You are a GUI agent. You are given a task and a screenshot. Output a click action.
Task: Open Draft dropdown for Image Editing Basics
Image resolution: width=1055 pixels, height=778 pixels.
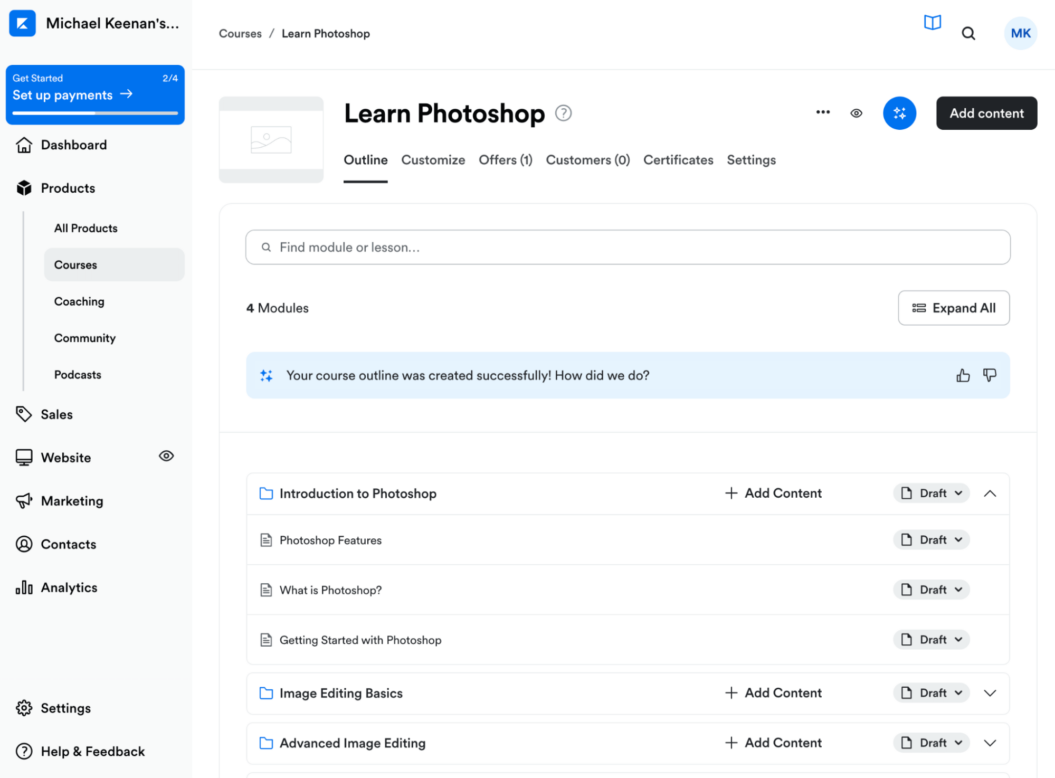click(931, 693)
